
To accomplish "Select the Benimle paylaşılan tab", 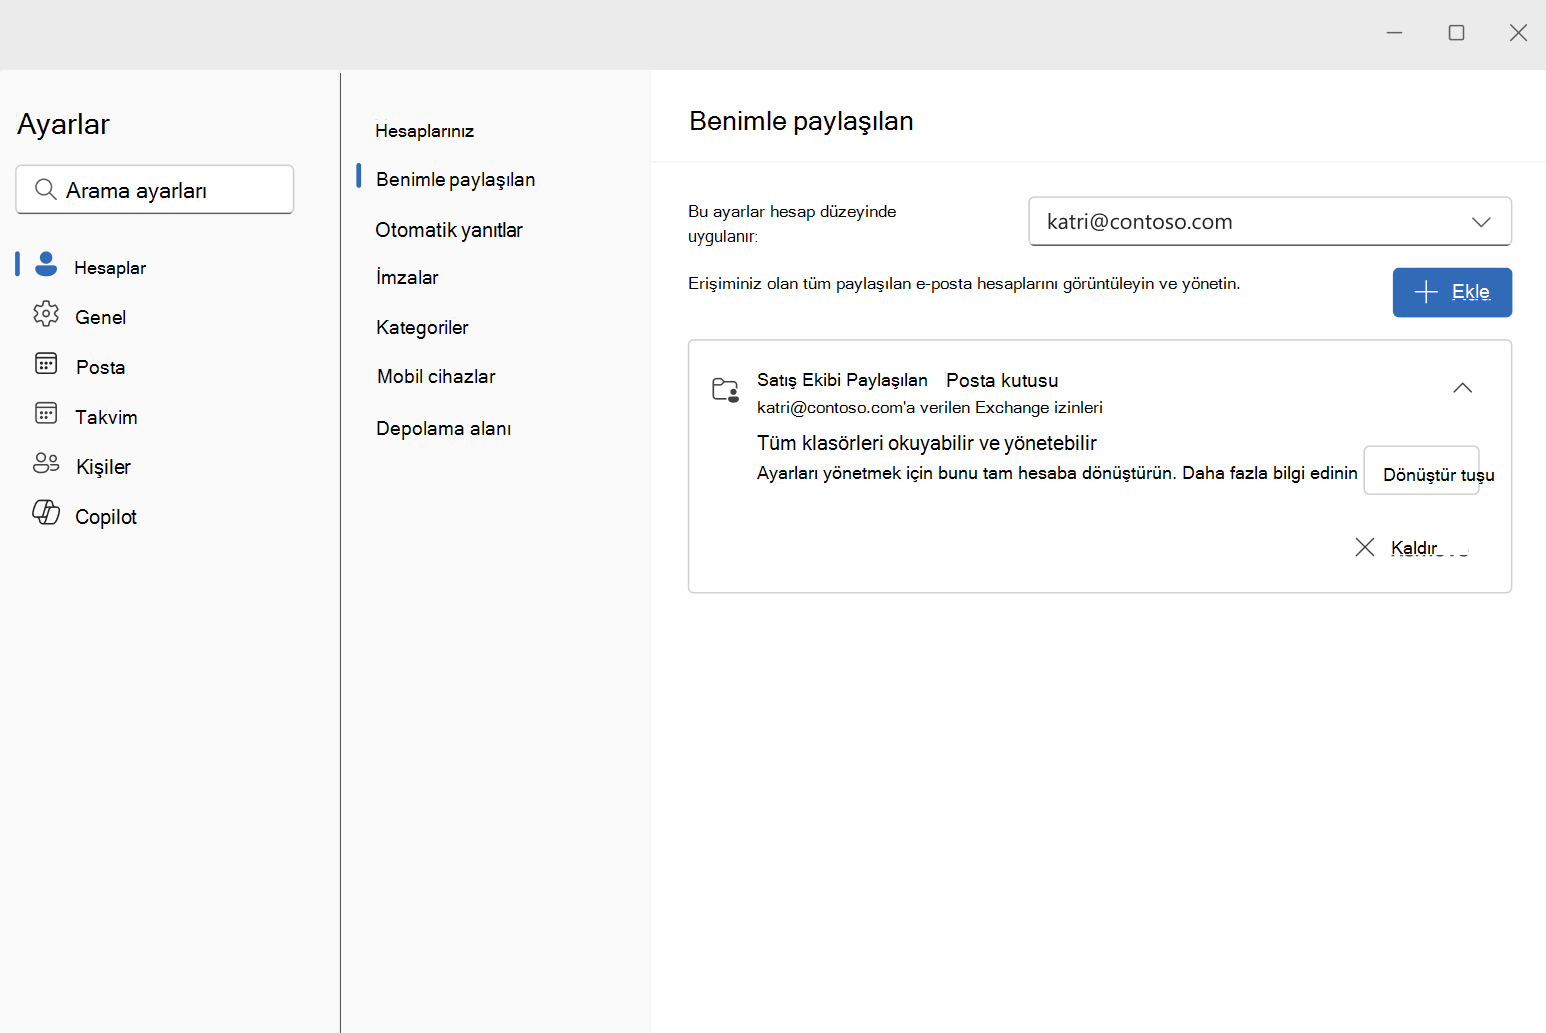I will (456, 179).
